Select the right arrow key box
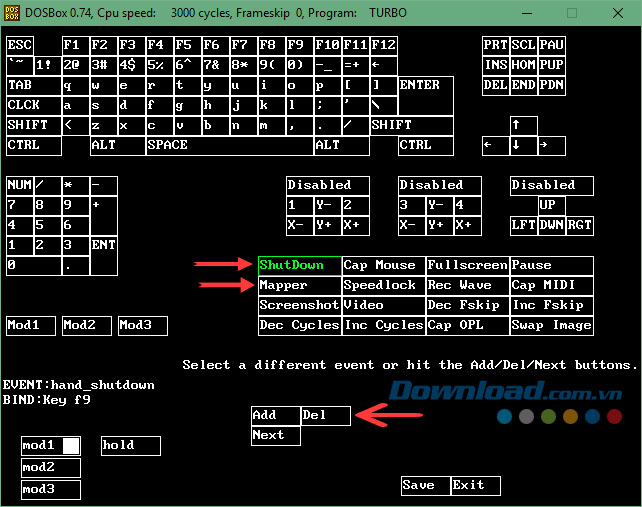Viewport: 642px width, 507px height. point(552,145)
